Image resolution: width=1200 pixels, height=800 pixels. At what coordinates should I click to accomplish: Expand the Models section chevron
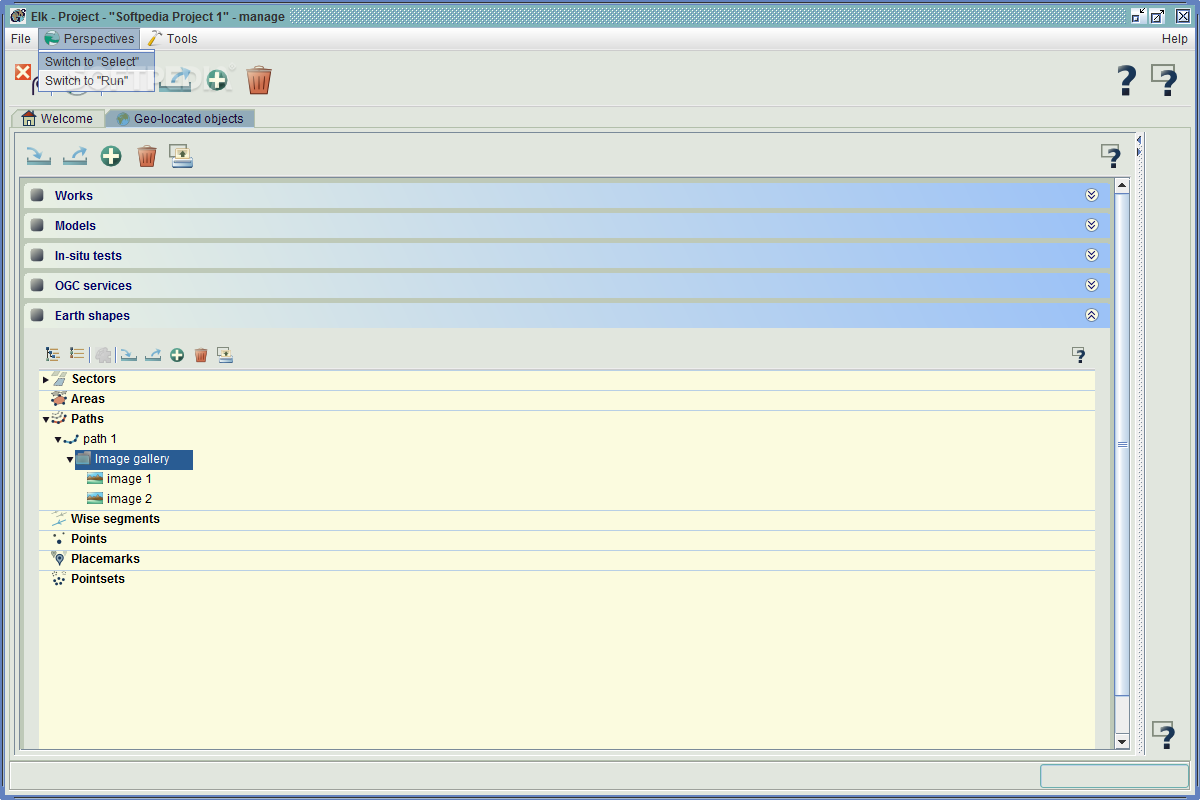(1092, 225)
